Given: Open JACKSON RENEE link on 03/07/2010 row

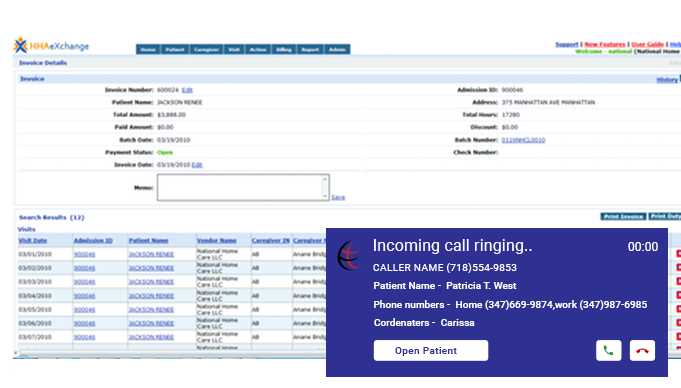Looking at the screenshot, I should 151,337.
